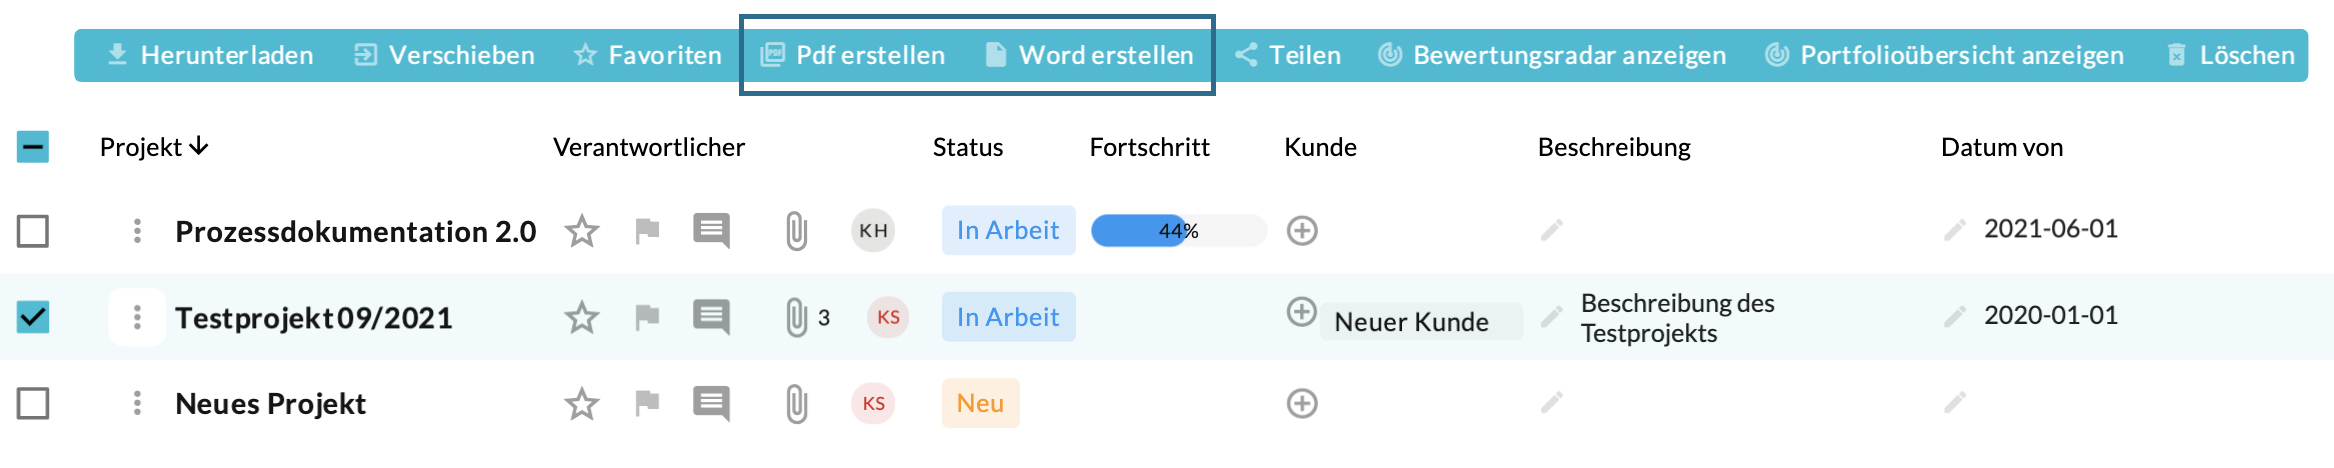Open comments for Testprojekt09/2021
The width and height of the screenshot is (2334, 468).
point(711,317)
